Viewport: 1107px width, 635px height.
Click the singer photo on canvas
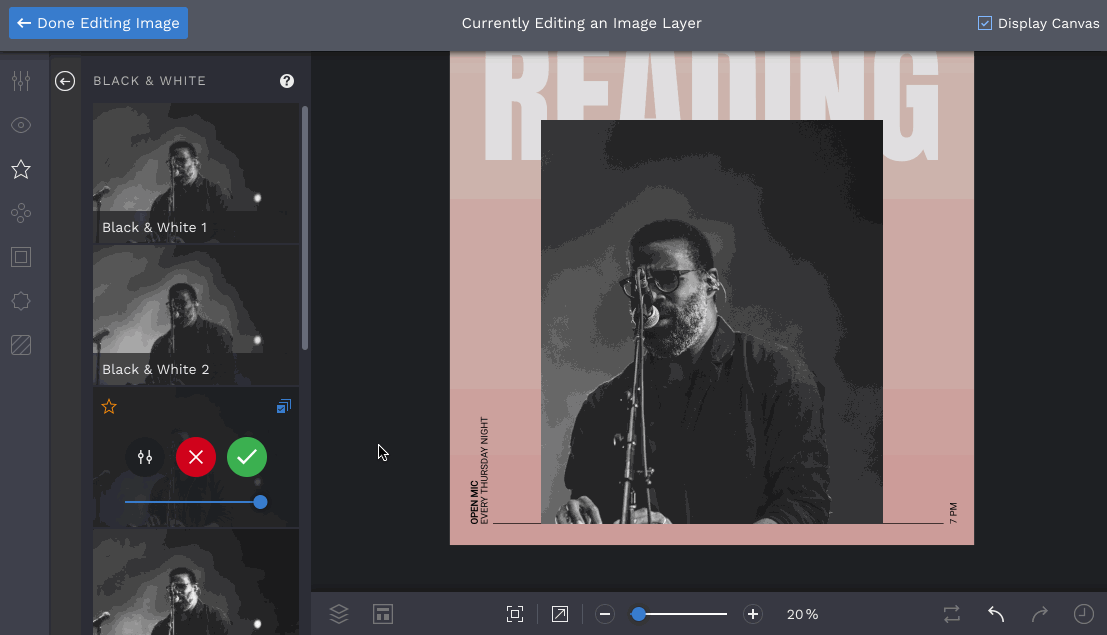pyautogui.click(x=712, y=322)
